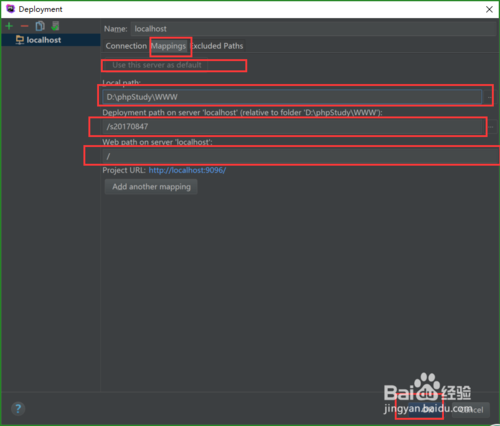Click the Name field containing localhost

click(313, 29)
